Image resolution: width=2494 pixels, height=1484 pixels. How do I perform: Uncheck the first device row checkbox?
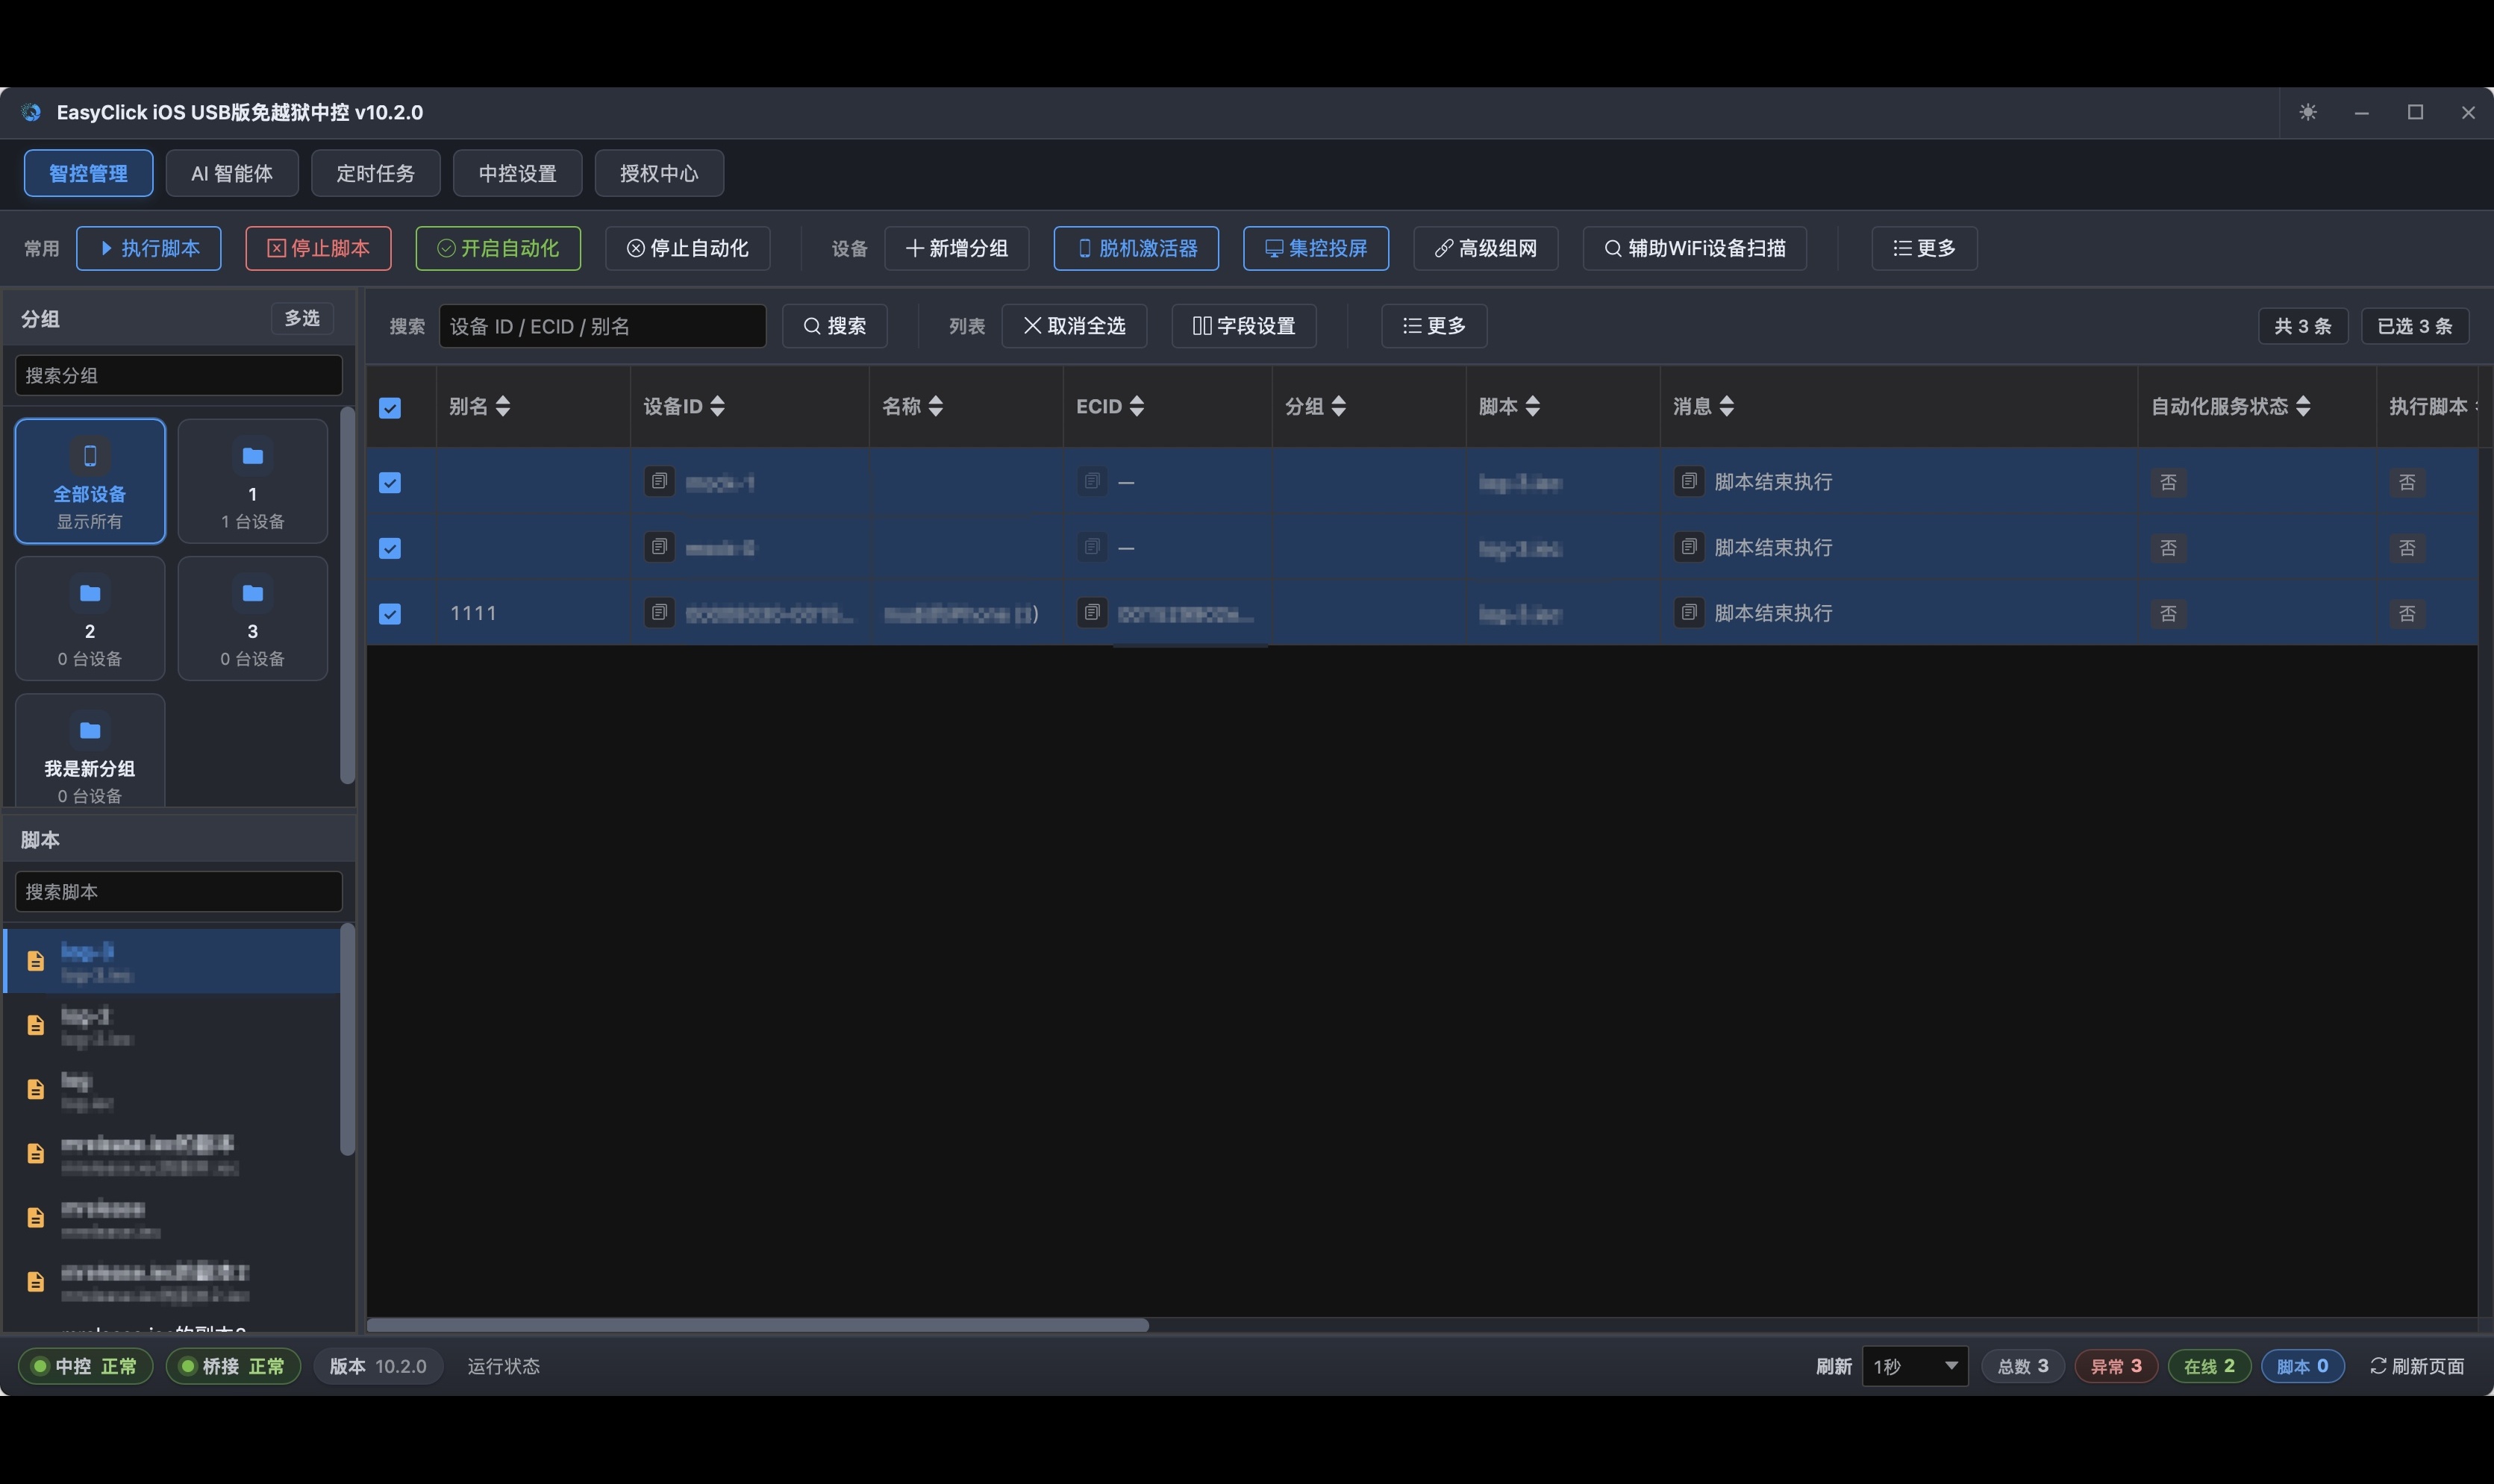pyautogui.click(x=390, y=483)
